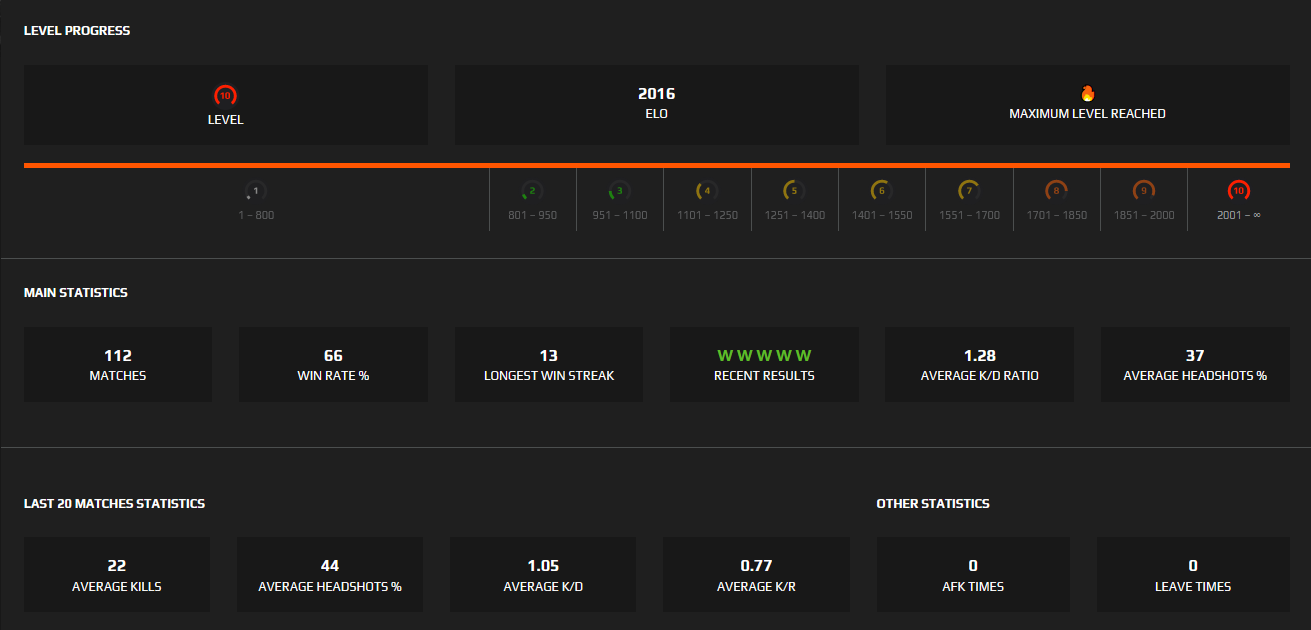Click the 2016 ELO value

656,93
